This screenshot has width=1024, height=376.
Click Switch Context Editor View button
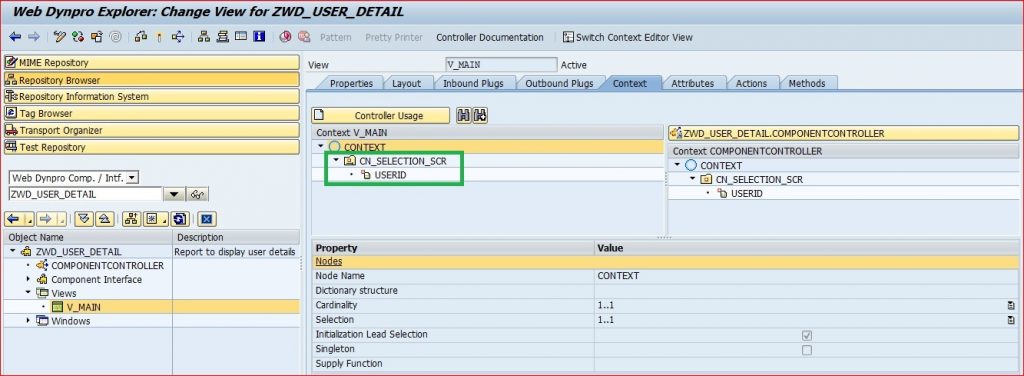click(628, 37)
